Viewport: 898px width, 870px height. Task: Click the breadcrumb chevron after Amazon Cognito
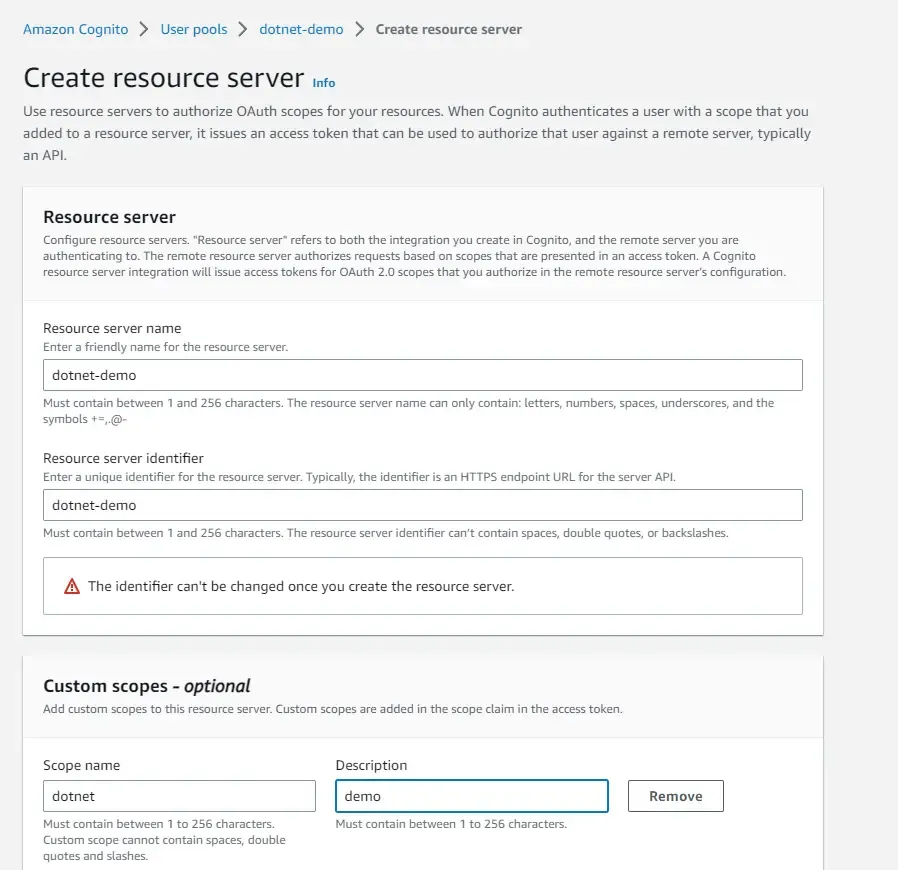pyautogui.click(x=142, y=29)
